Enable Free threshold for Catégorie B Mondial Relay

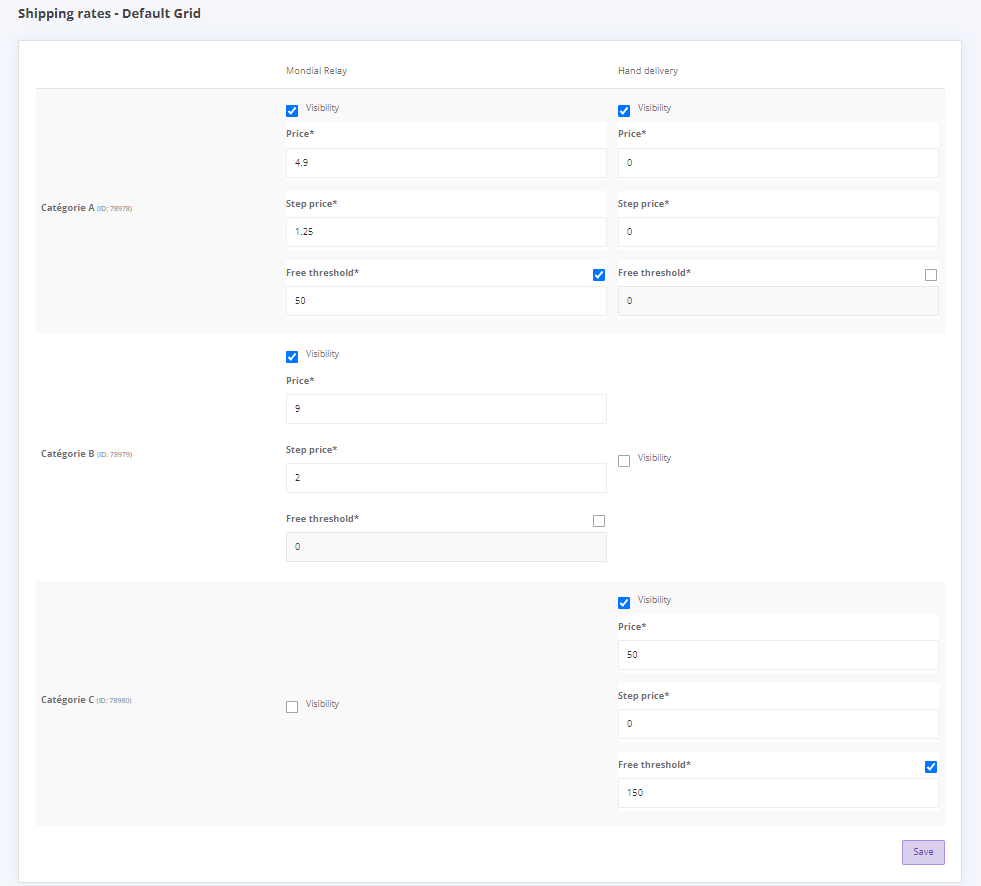599,521
